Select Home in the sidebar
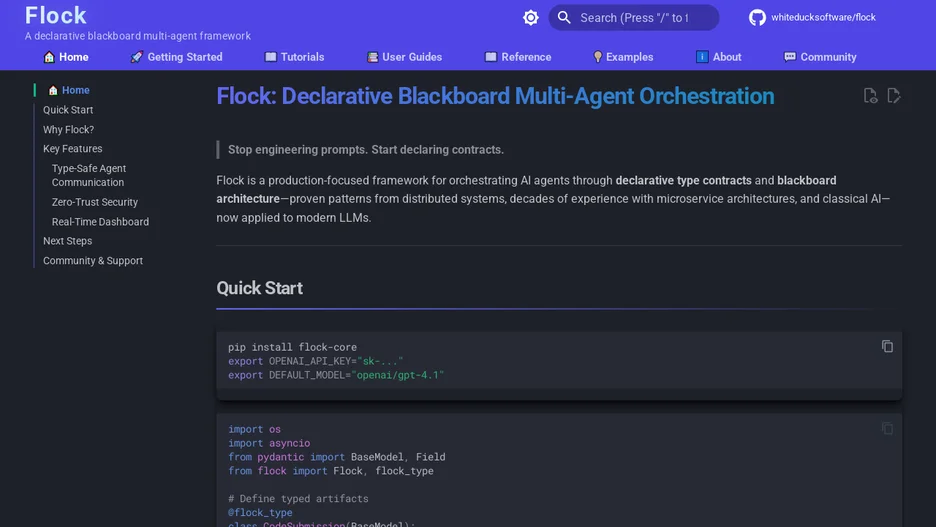 tap(75, 90)
